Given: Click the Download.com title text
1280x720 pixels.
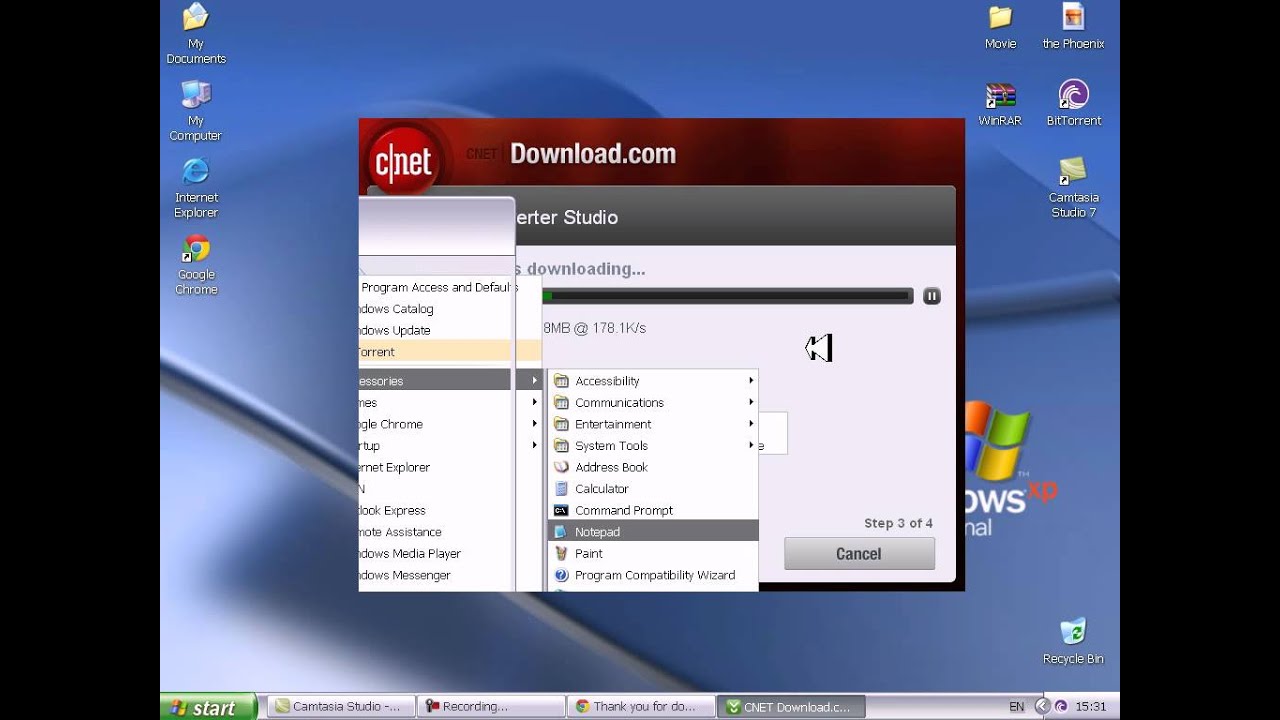Looking at the screenshot, I should [x=593, y=153].
